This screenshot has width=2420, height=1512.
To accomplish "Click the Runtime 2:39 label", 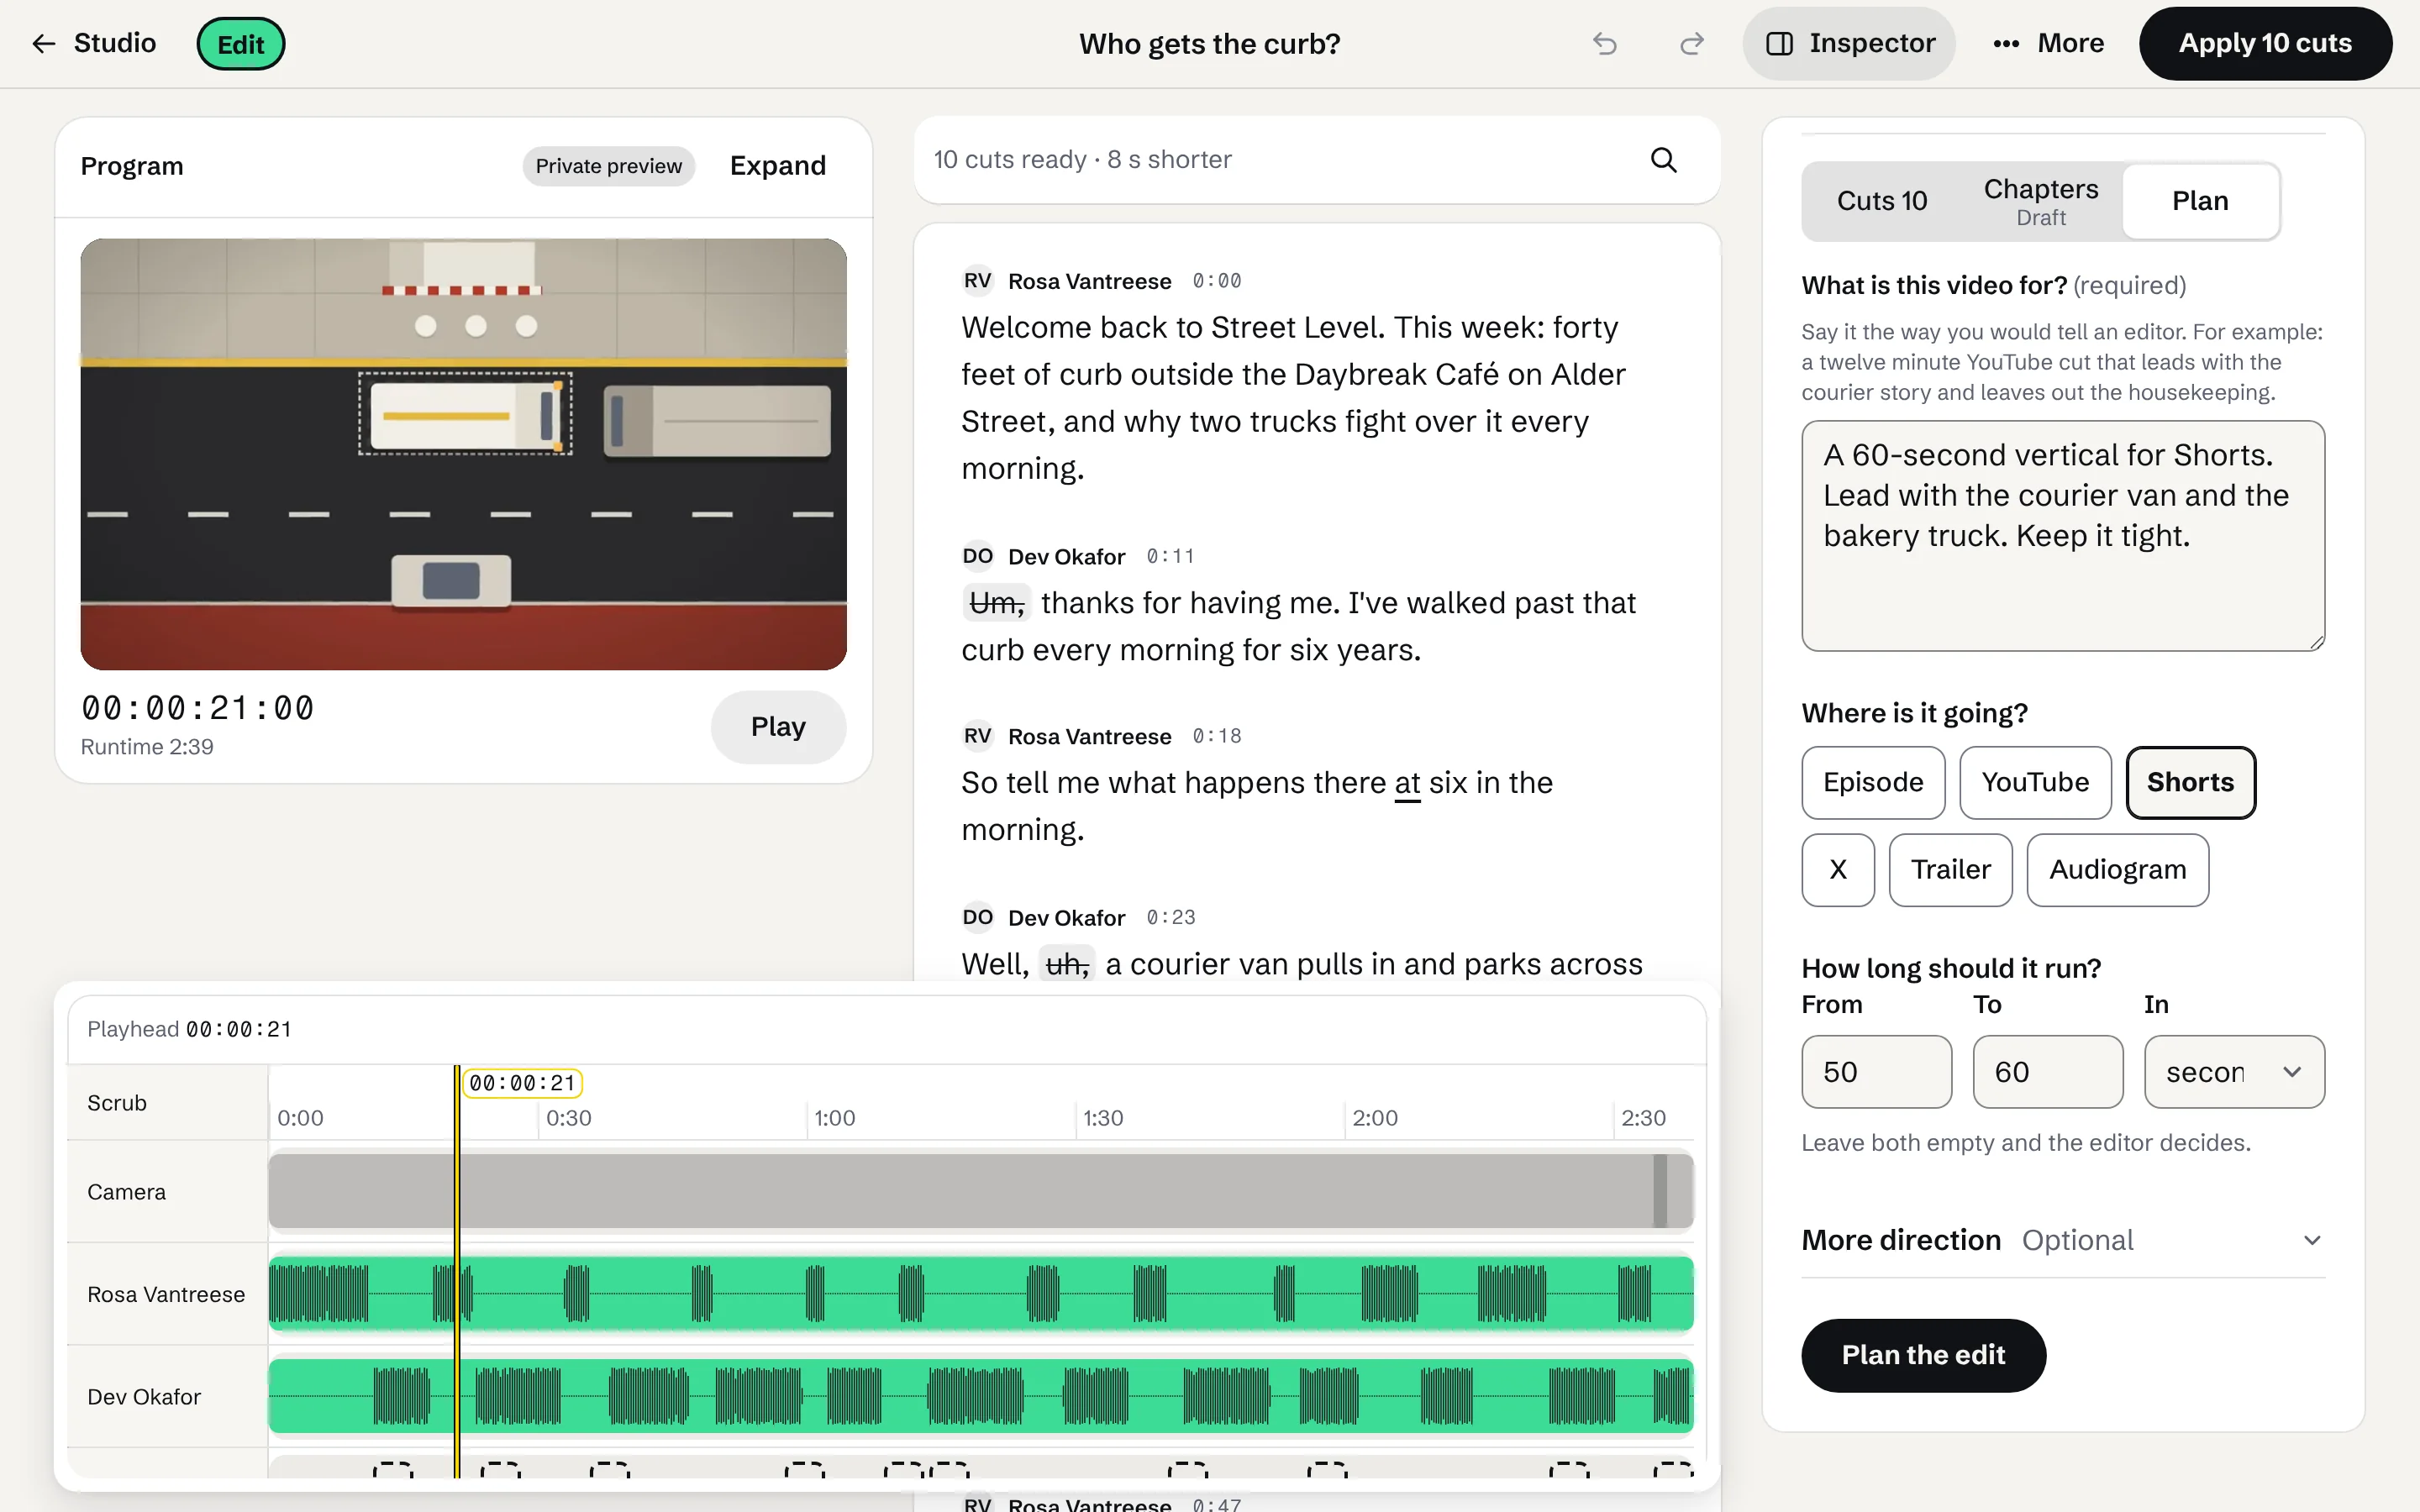I will (147, 747).
